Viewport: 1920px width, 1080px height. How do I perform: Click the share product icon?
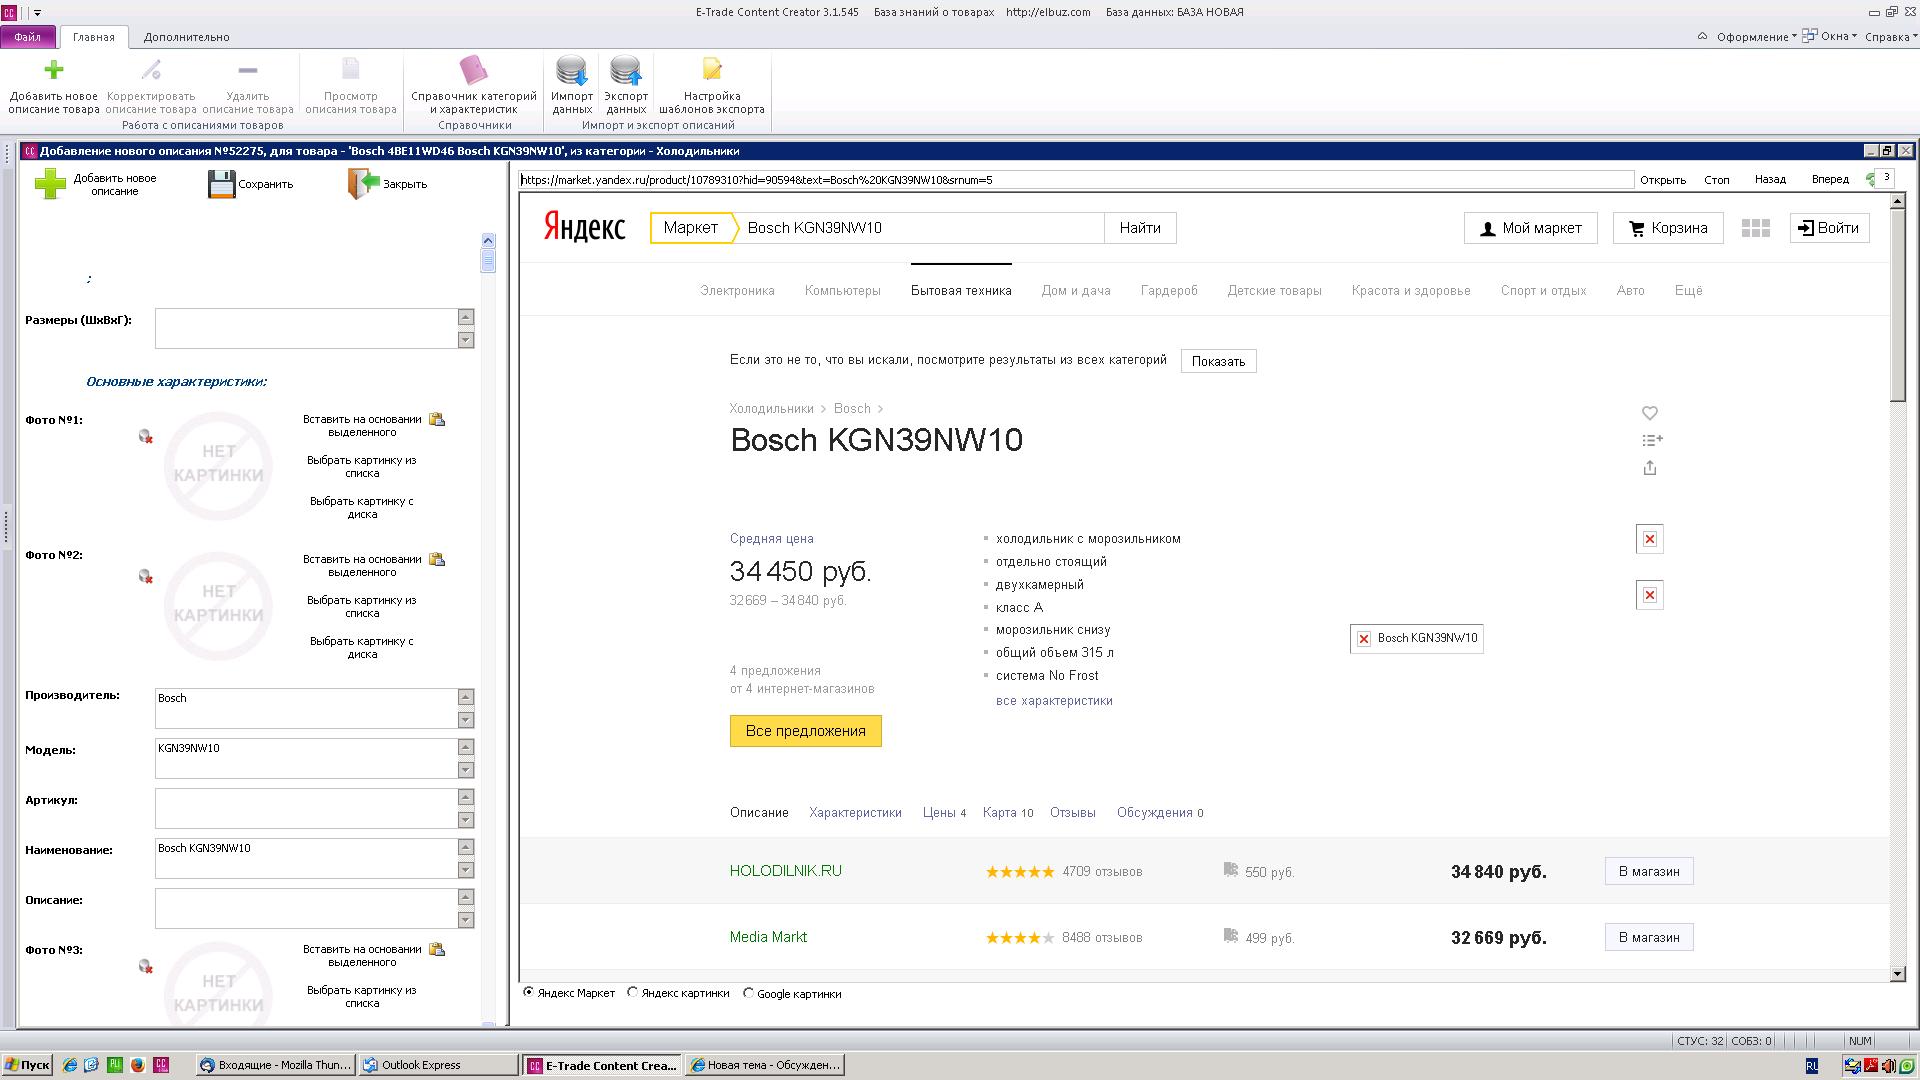tap(1650, 468)
